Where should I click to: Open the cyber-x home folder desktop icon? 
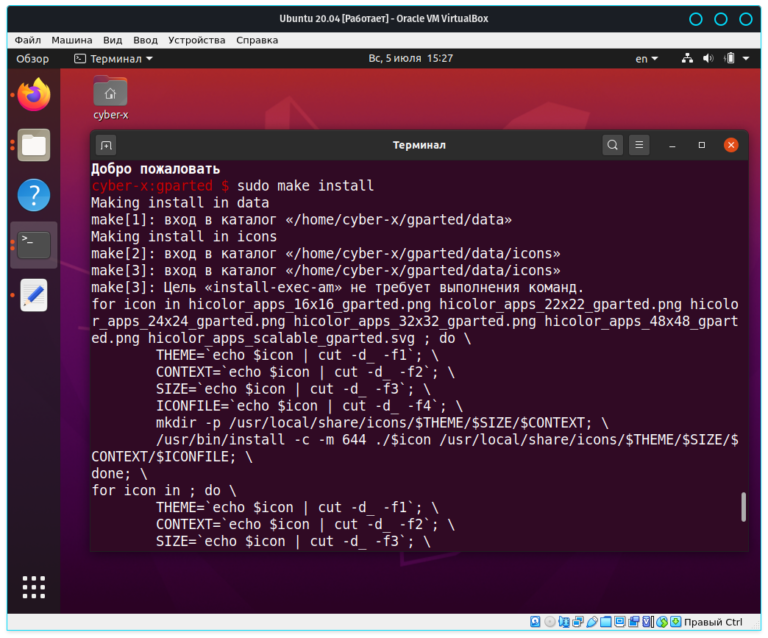(110, 98)
